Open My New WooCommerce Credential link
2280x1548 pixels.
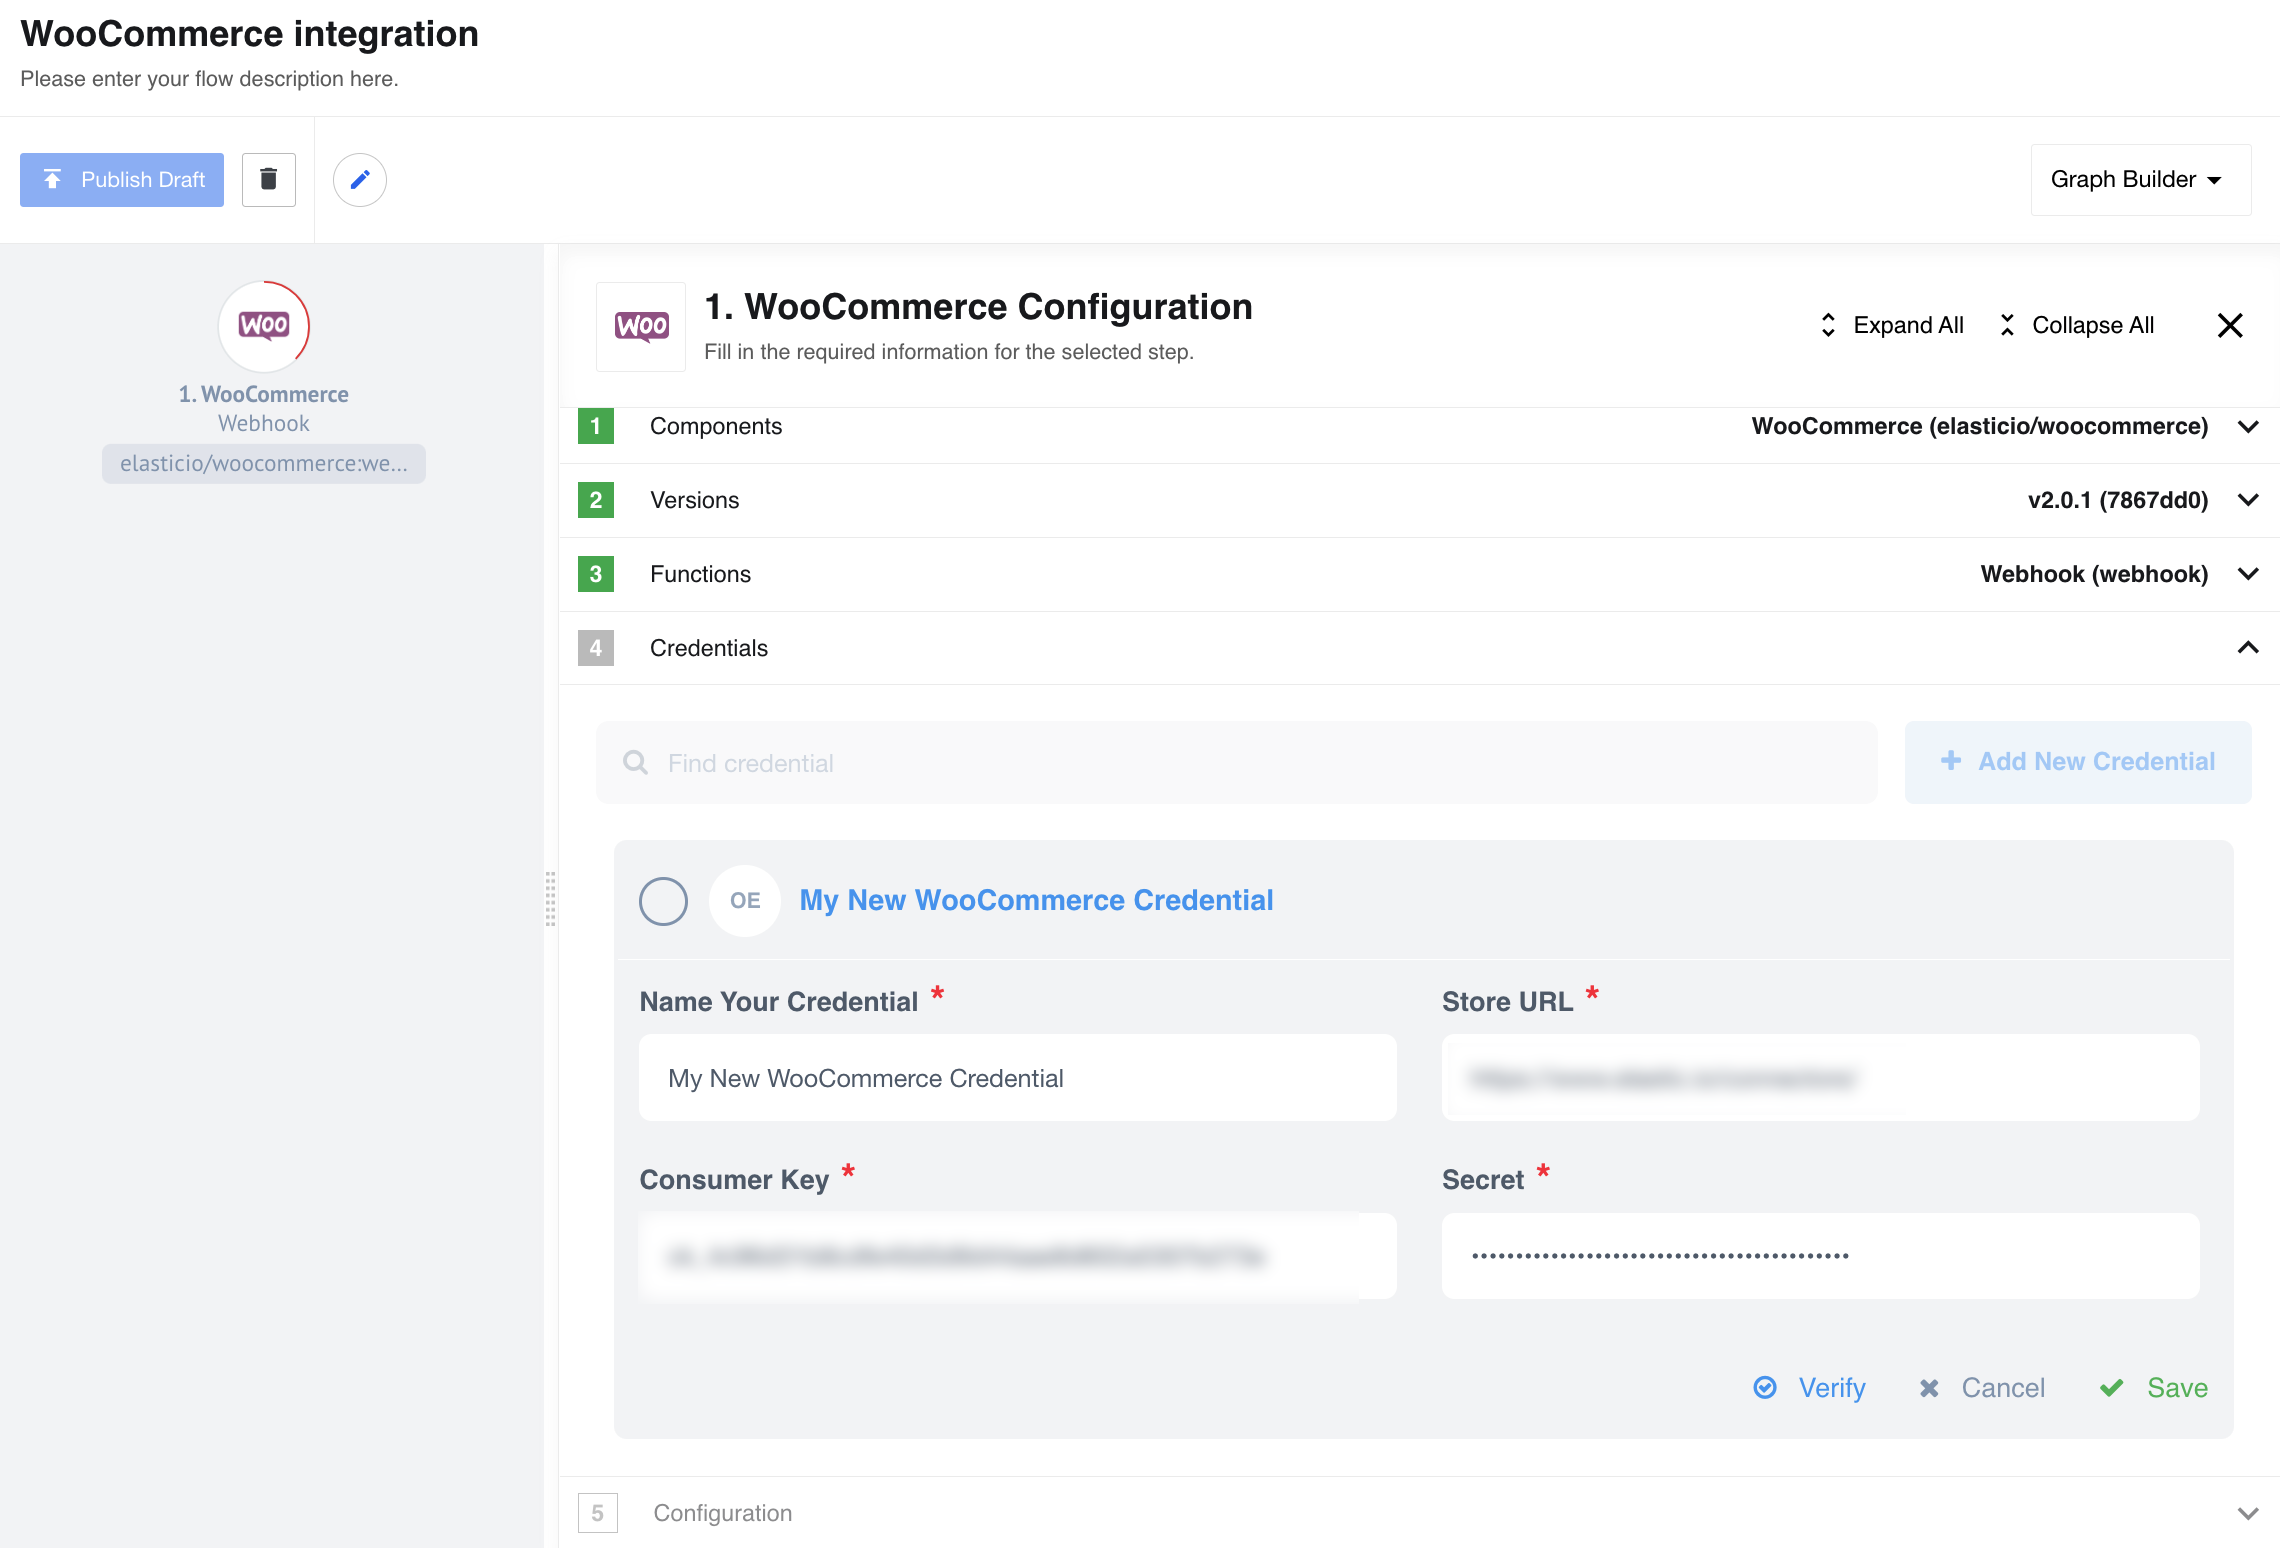pyautogui.click(x=1036, y=900)
